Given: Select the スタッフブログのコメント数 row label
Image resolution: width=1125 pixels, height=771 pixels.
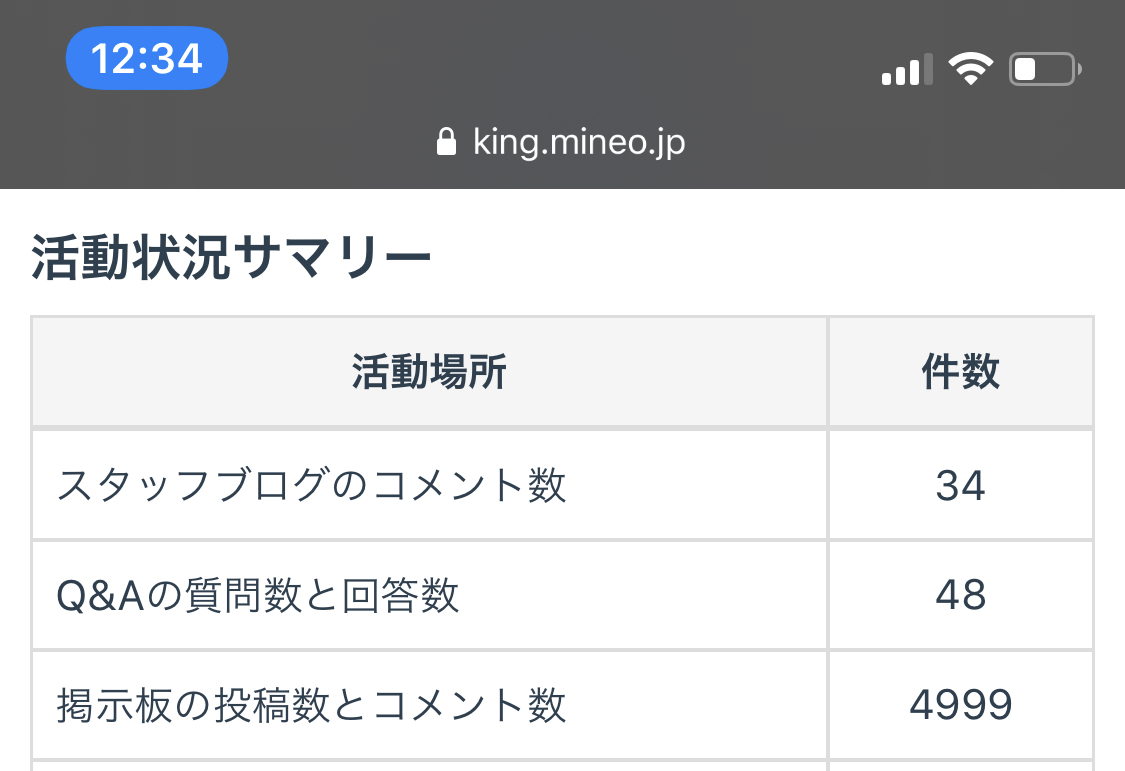Looking at the screenshot, I should click(311, 486).
